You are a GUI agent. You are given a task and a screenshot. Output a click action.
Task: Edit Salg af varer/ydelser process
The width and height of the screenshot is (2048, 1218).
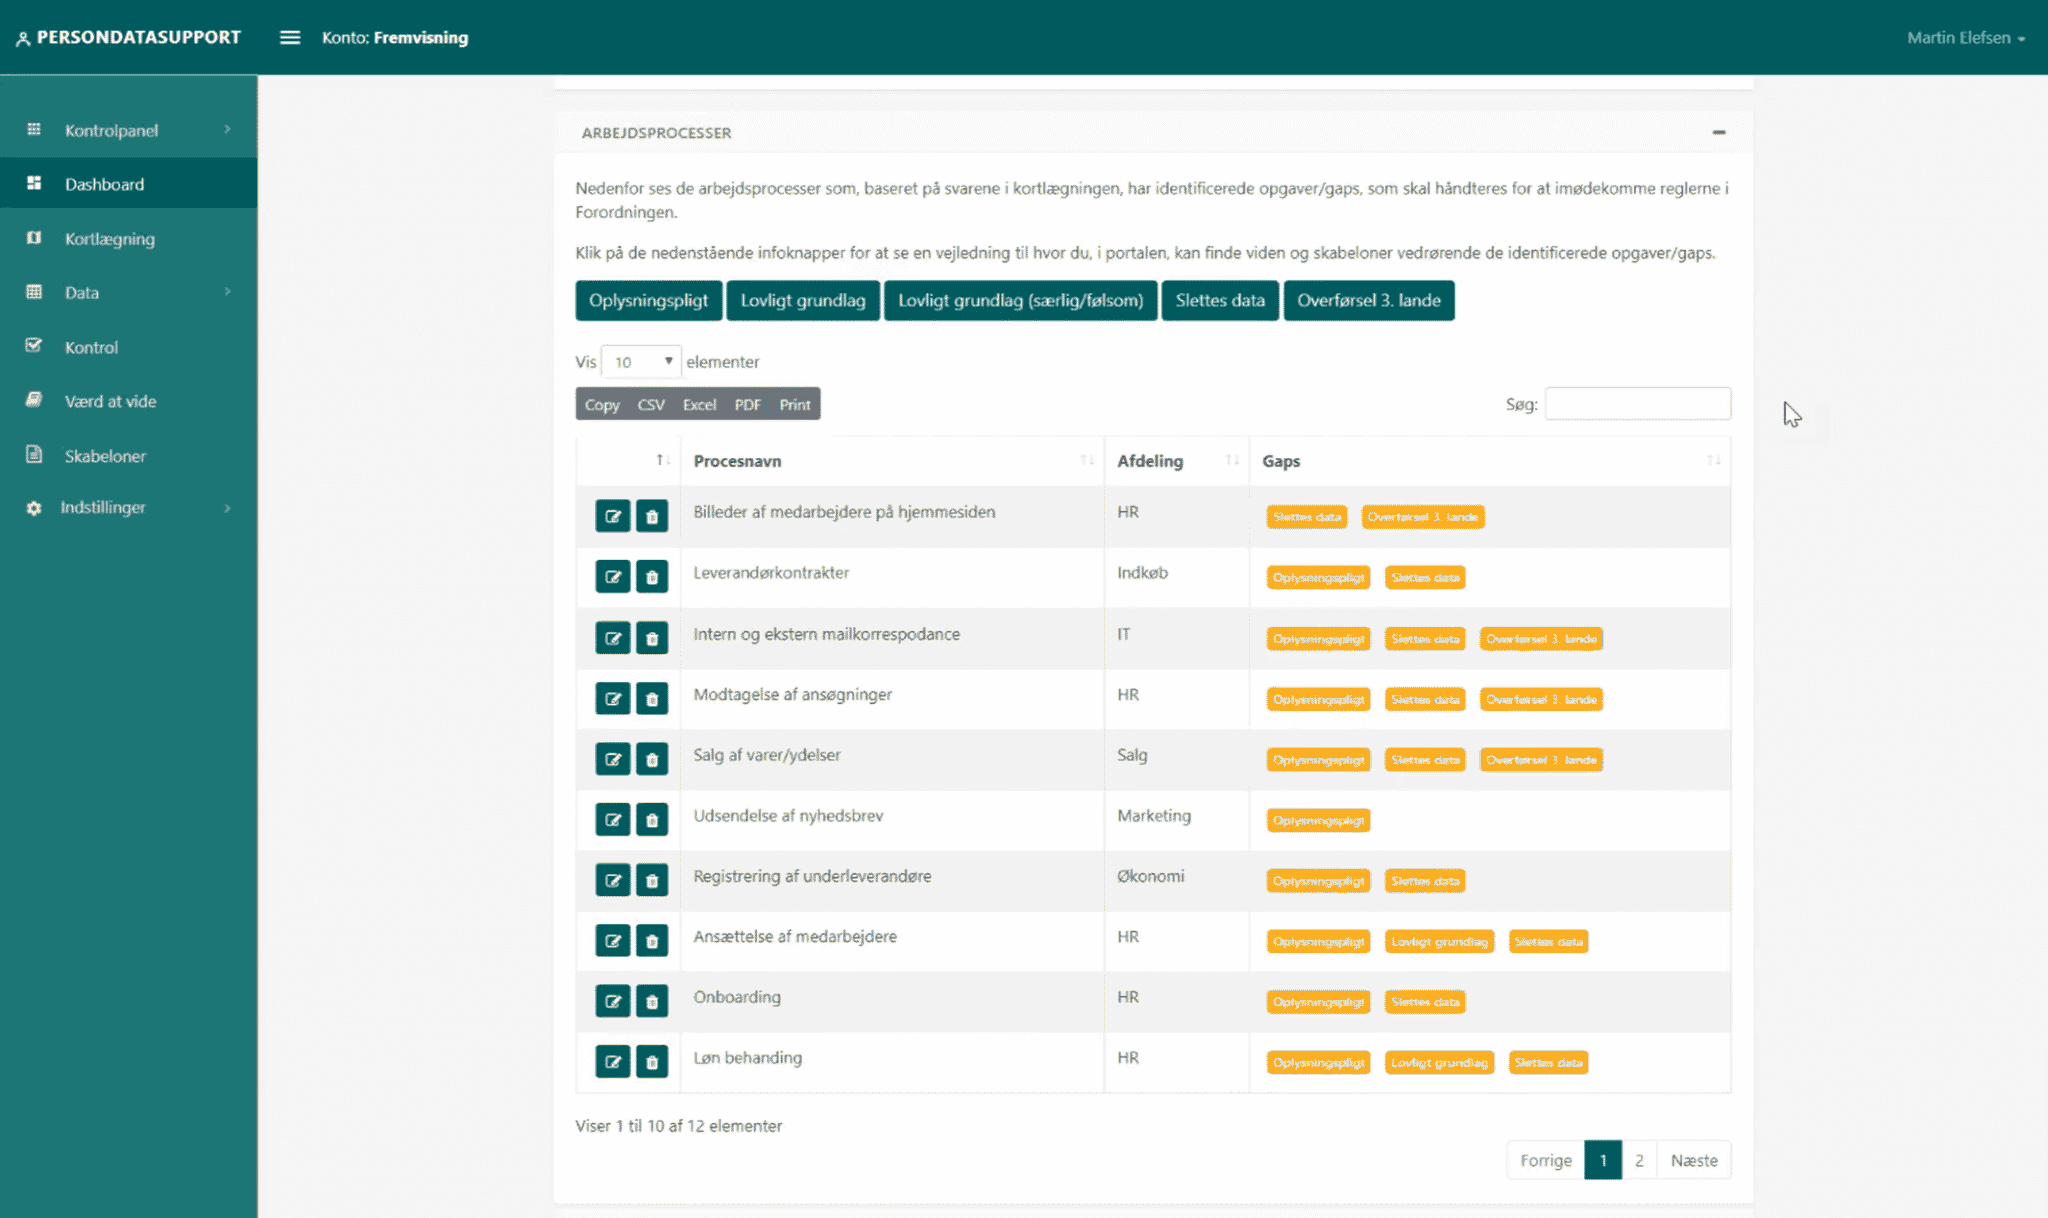(x=612, y=759)
